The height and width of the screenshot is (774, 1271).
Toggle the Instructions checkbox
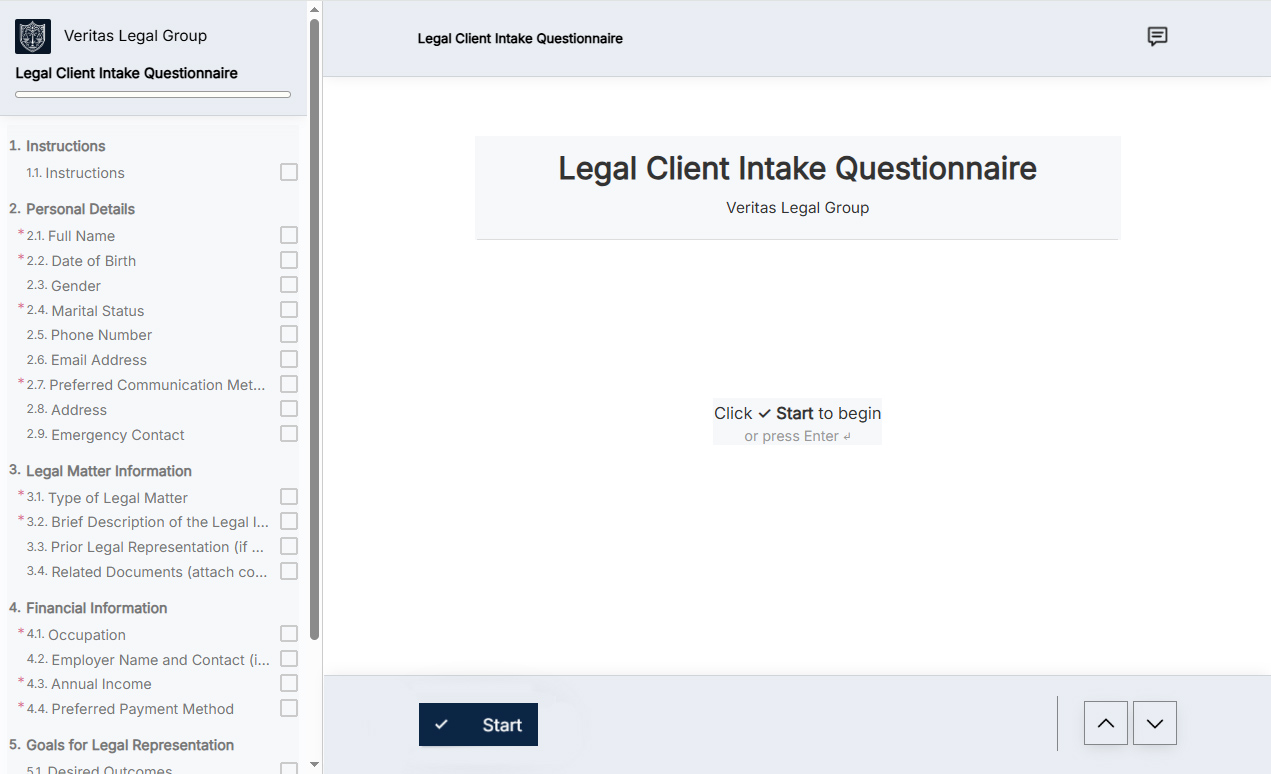(x=289, y=173)
